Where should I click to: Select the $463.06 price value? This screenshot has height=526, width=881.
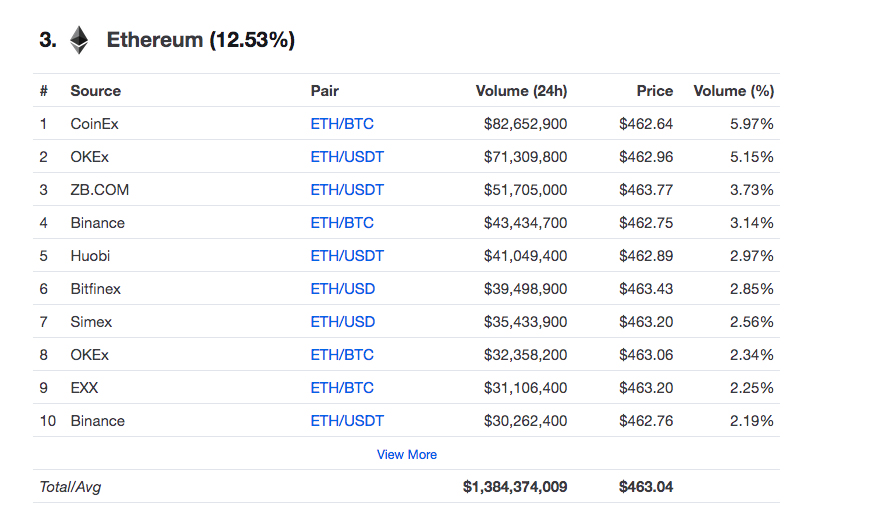(x=646, y=355)
